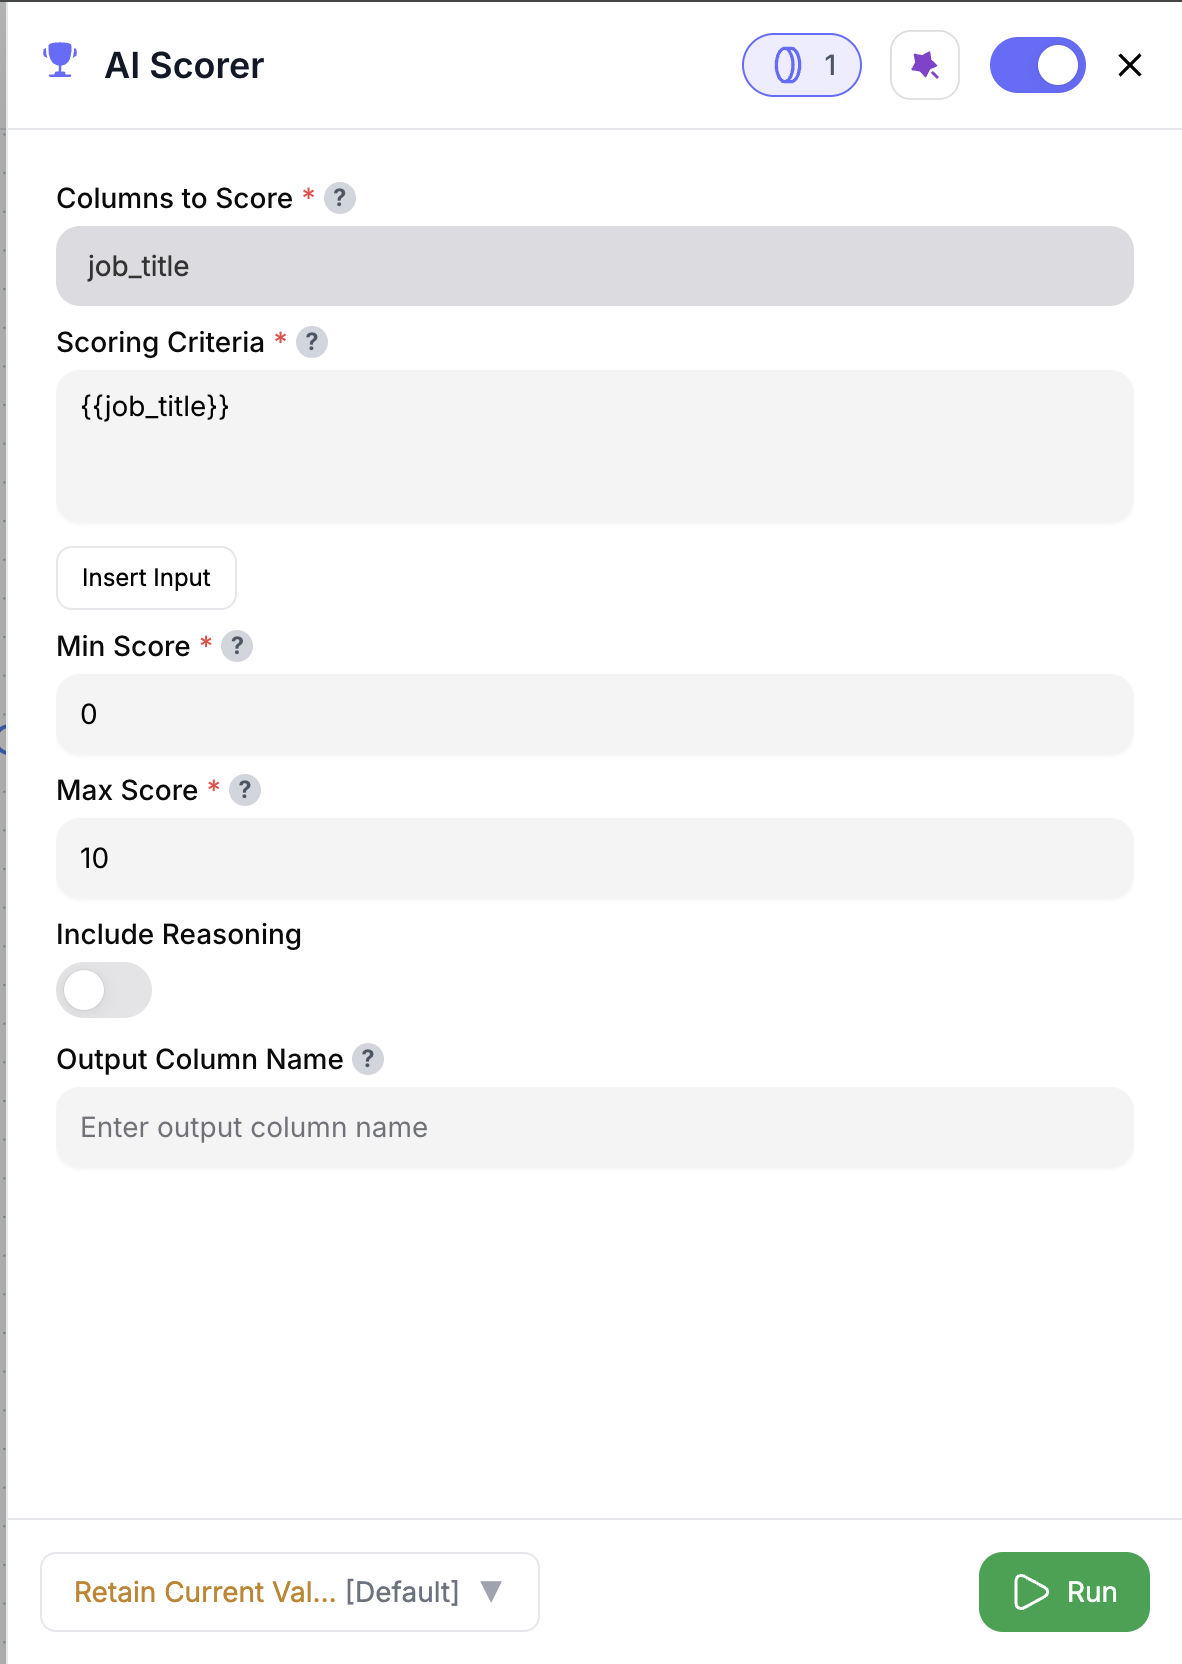
Task: Edit the Scoring Criteria text area
Action: tap(594, 445)
